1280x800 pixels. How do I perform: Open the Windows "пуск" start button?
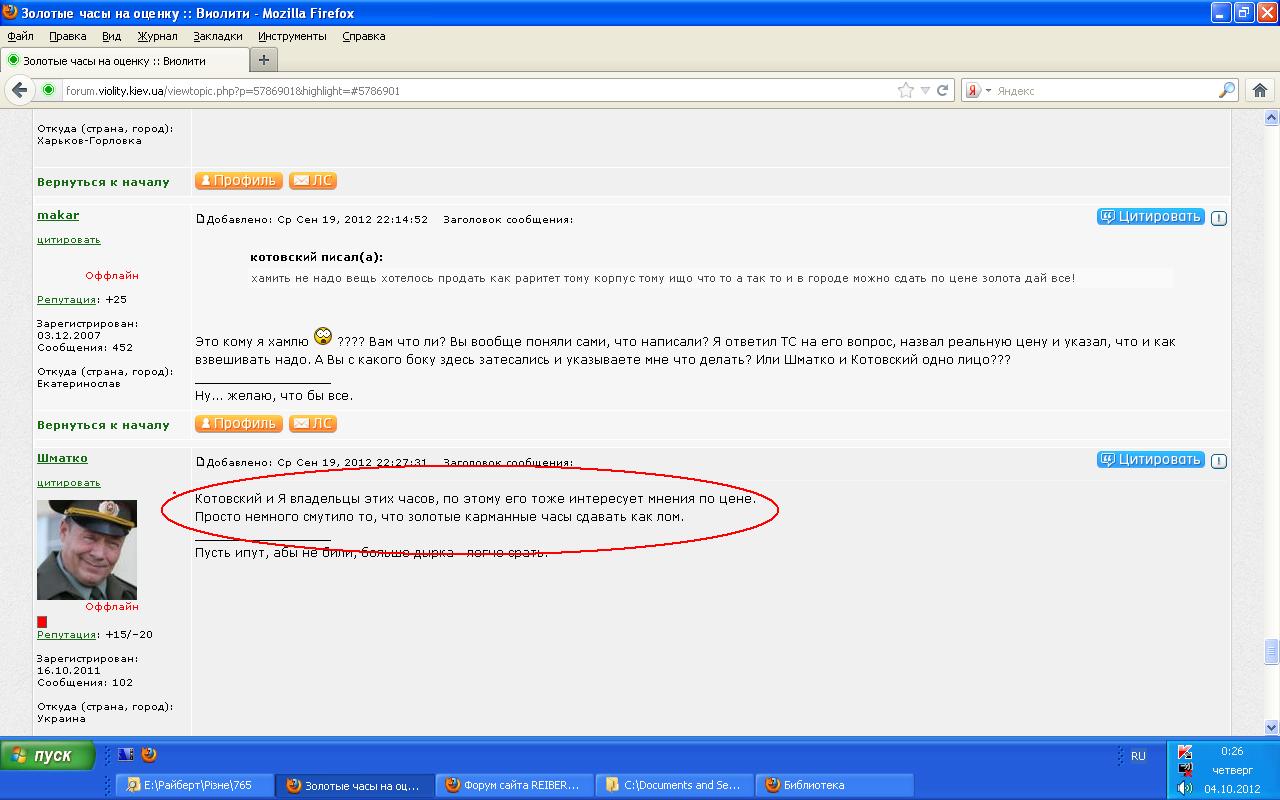(48, 755)
